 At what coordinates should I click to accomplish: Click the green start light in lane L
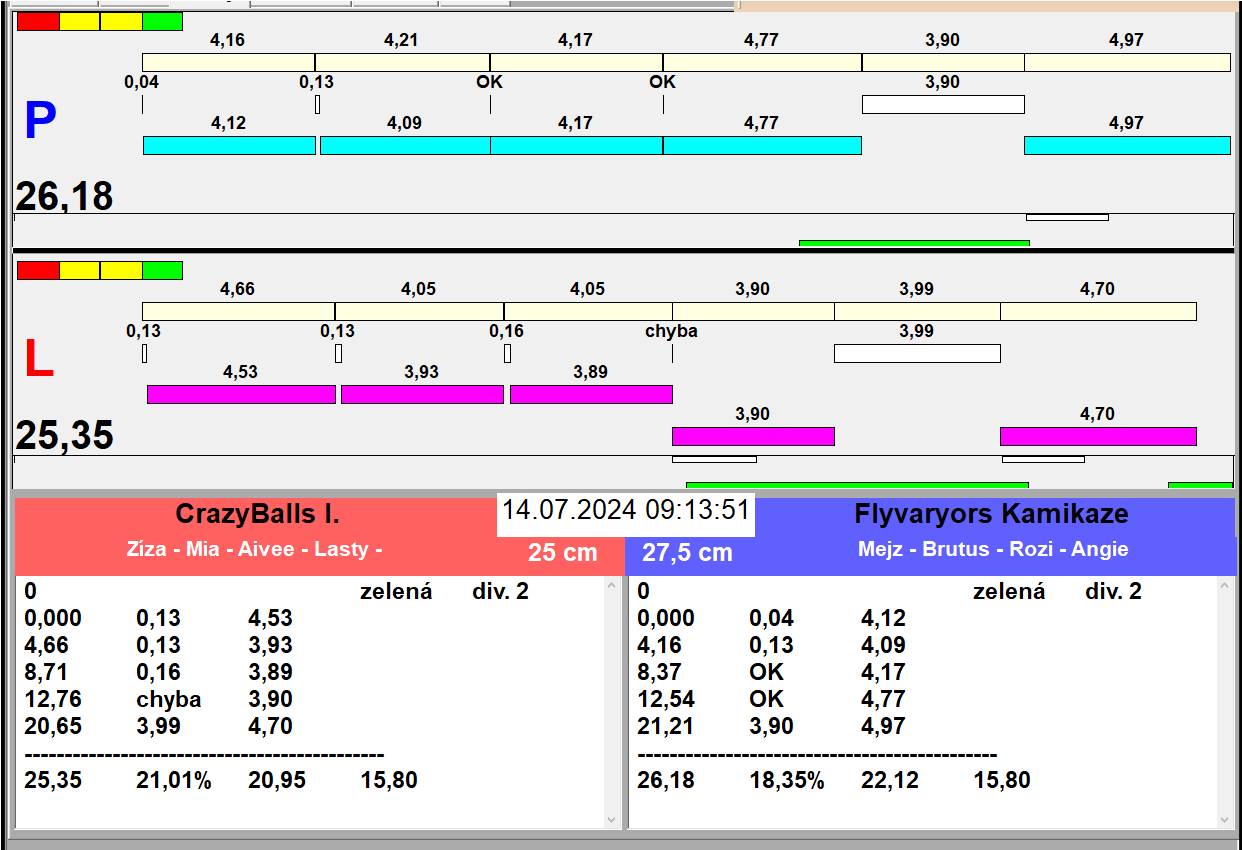[x=162, y=270]
